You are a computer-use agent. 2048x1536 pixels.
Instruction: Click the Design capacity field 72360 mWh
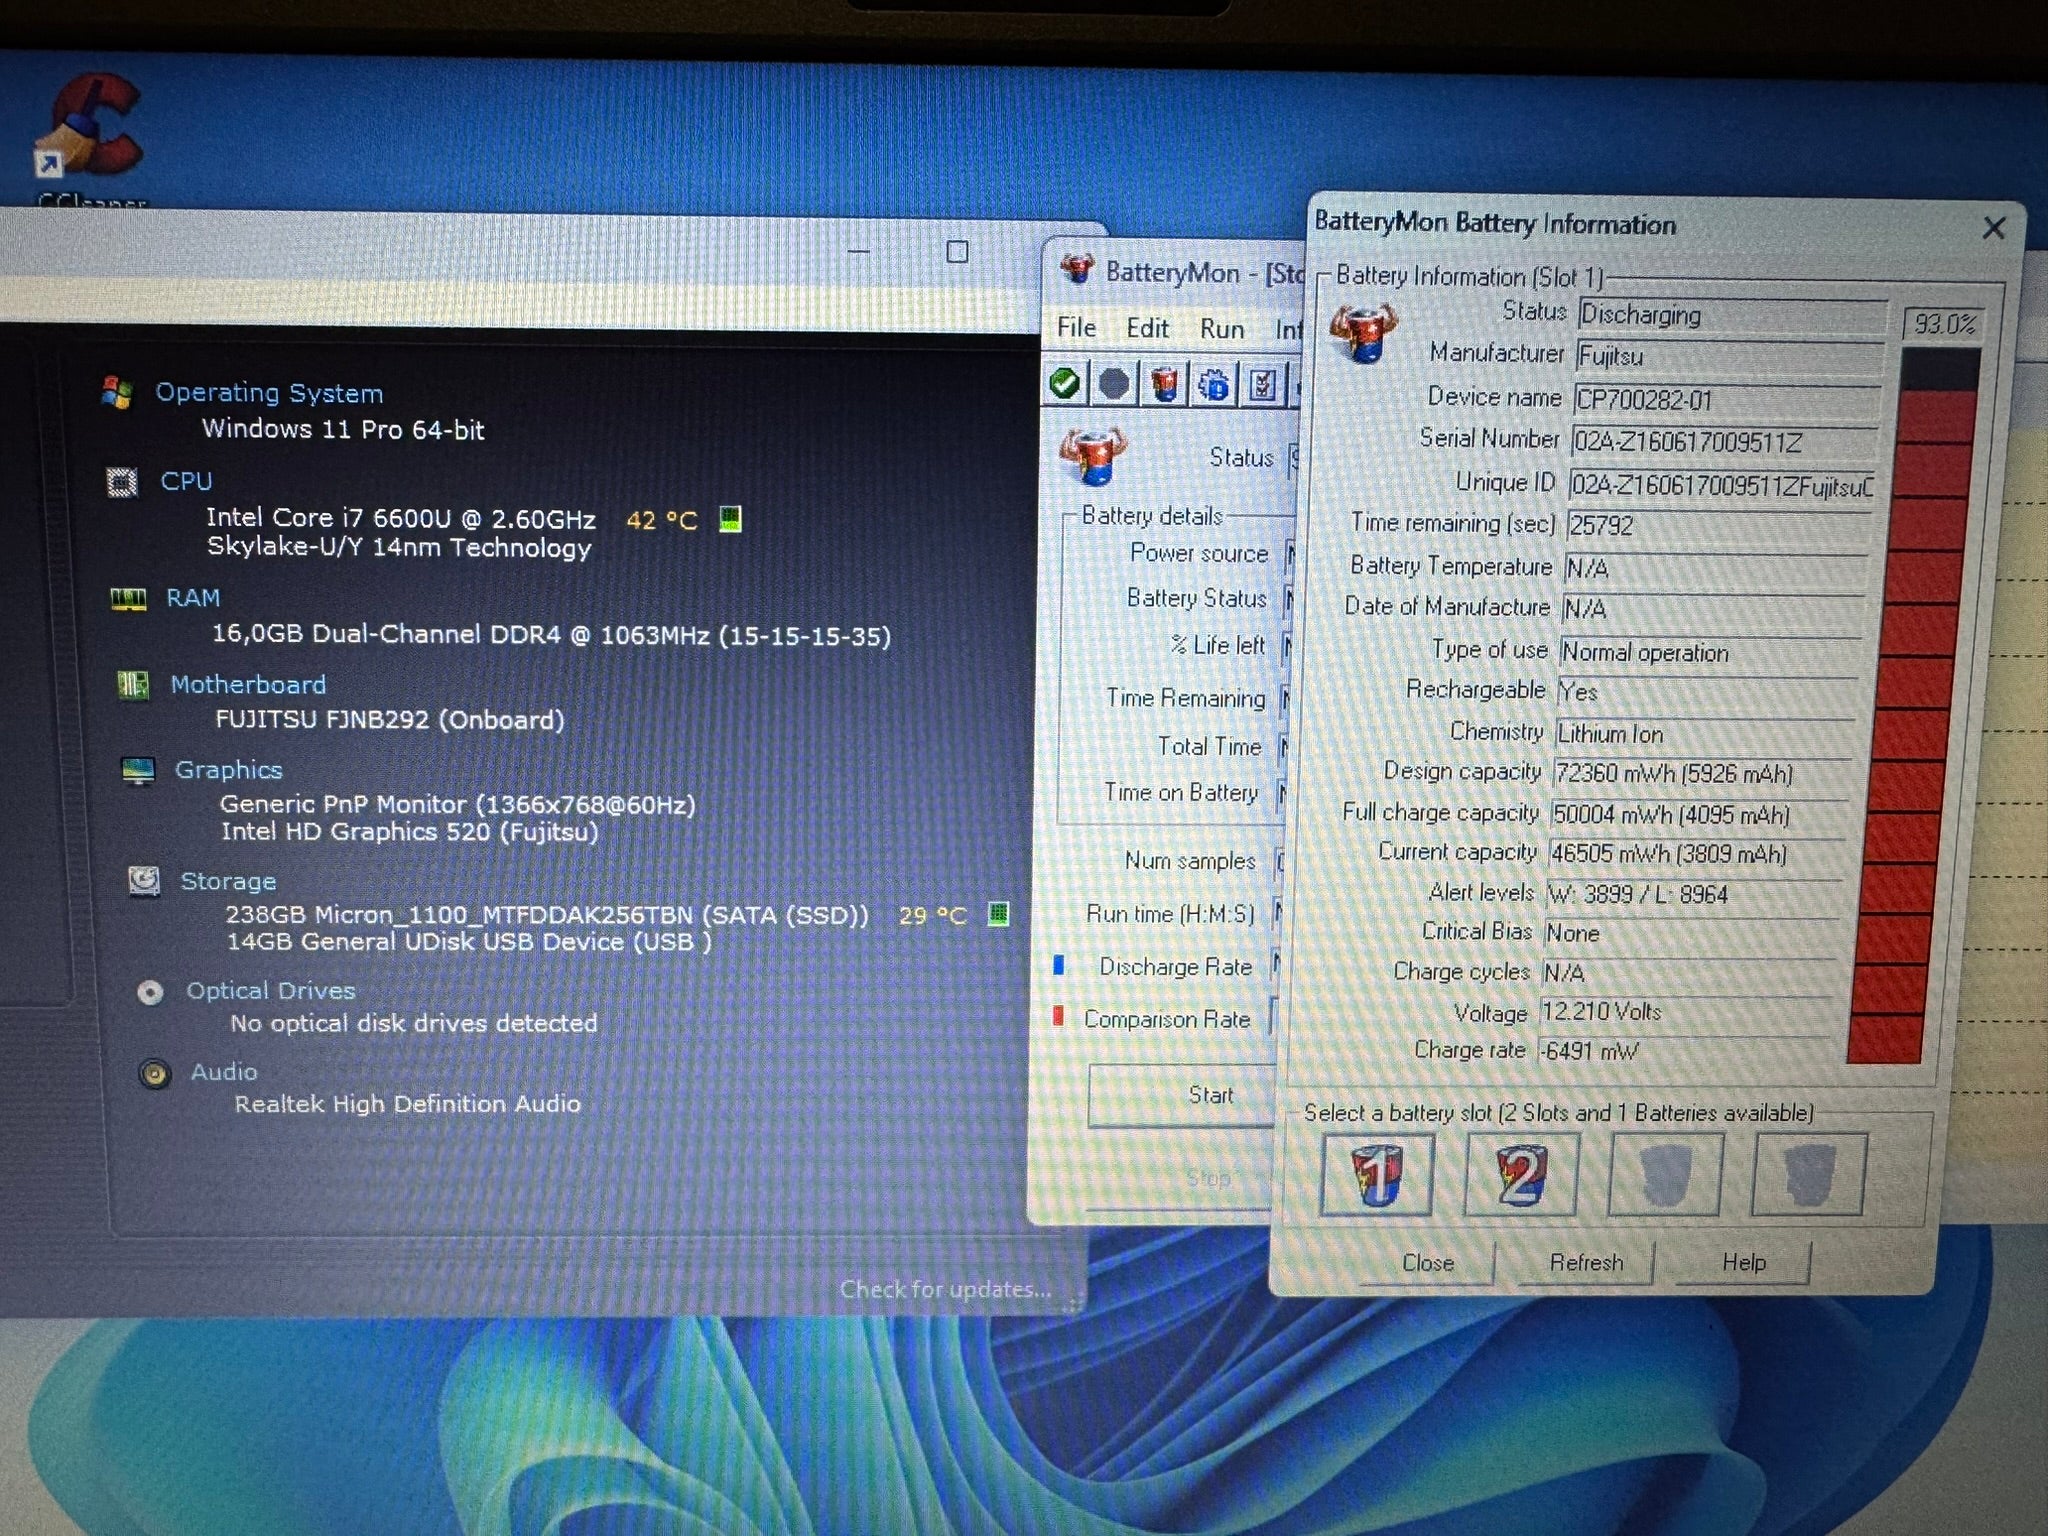1703,773
